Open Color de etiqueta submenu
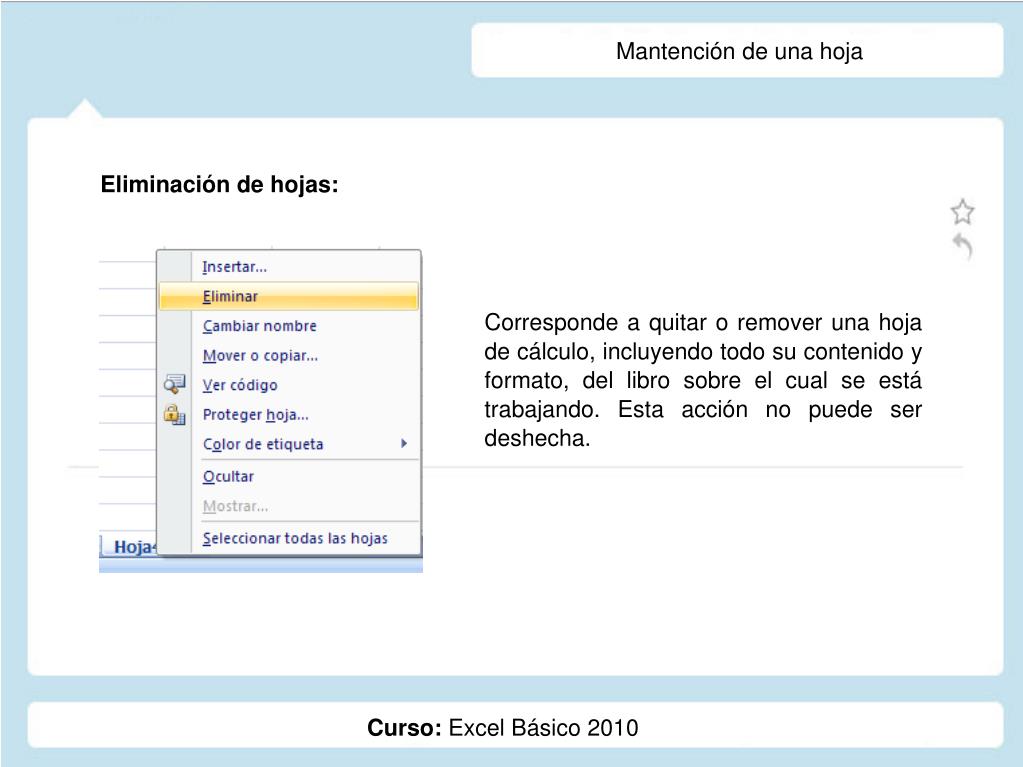 point(289,444)
